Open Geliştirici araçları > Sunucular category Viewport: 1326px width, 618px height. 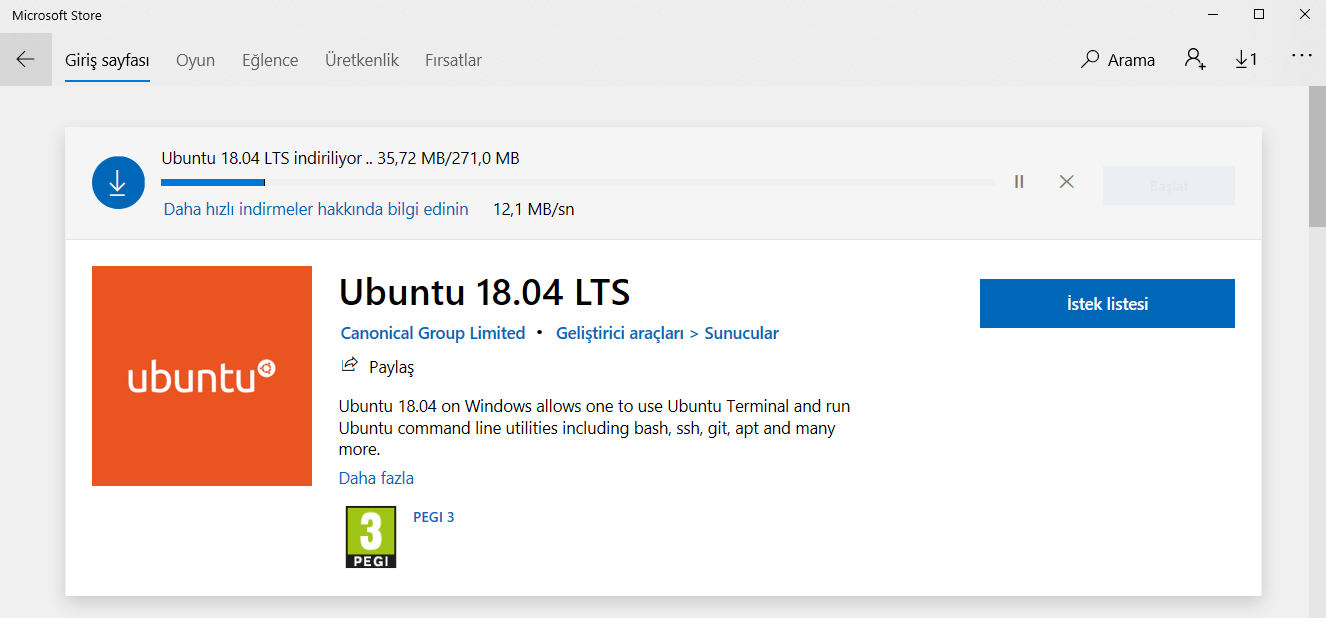pos(667,333)
